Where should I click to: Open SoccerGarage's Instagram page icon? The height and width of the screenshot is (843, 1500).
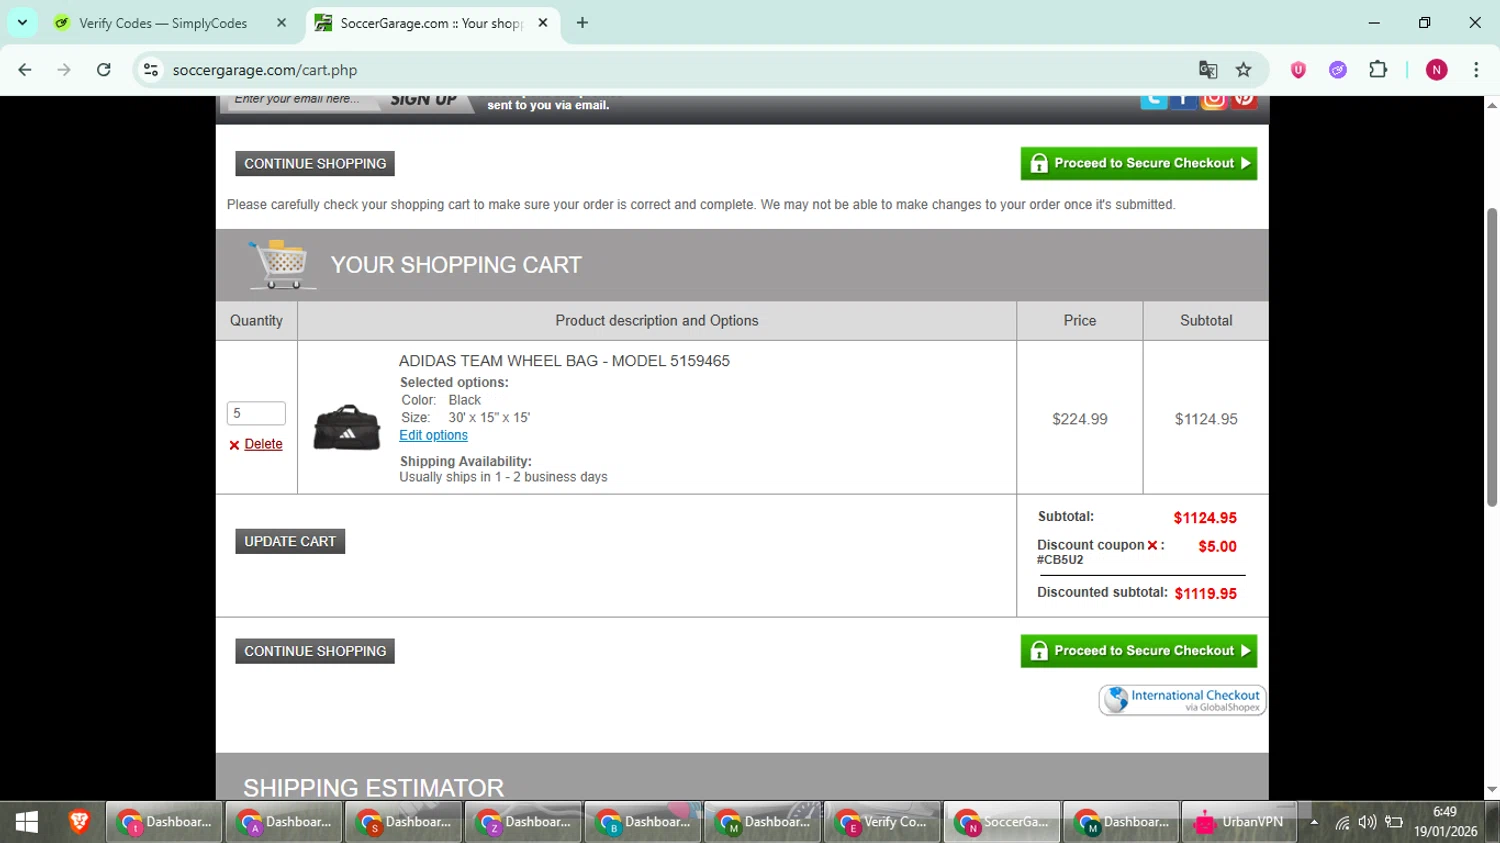pos(1213,100)
